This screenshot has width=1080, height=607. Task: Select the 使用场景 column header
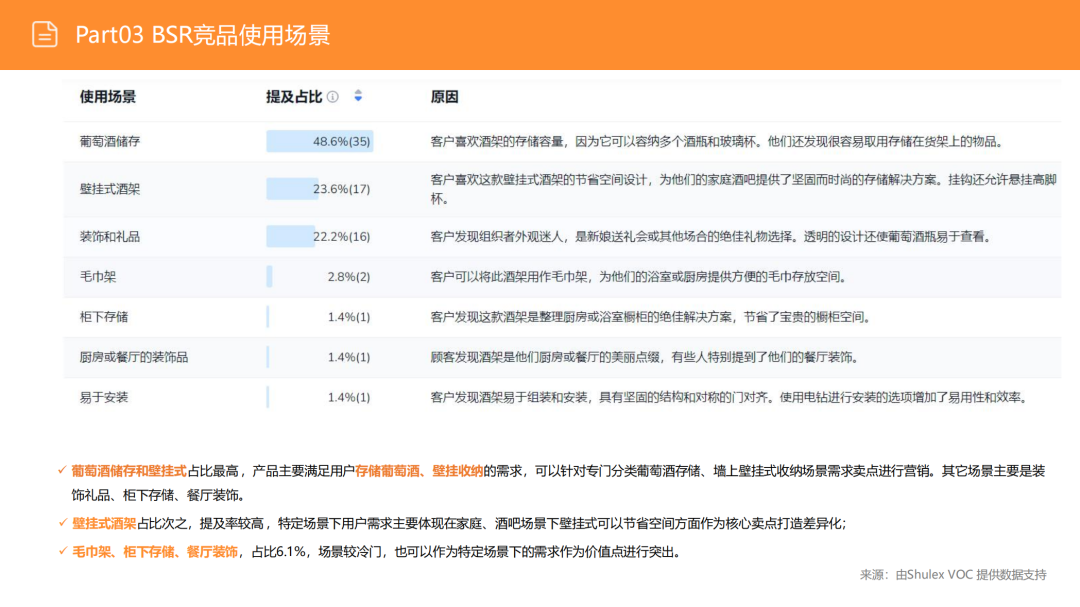107,96
